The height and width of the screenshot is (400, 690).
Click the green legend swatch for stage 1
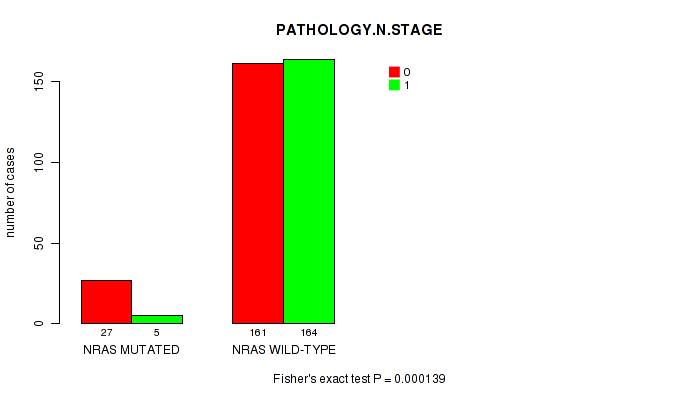tap(394, 85)
